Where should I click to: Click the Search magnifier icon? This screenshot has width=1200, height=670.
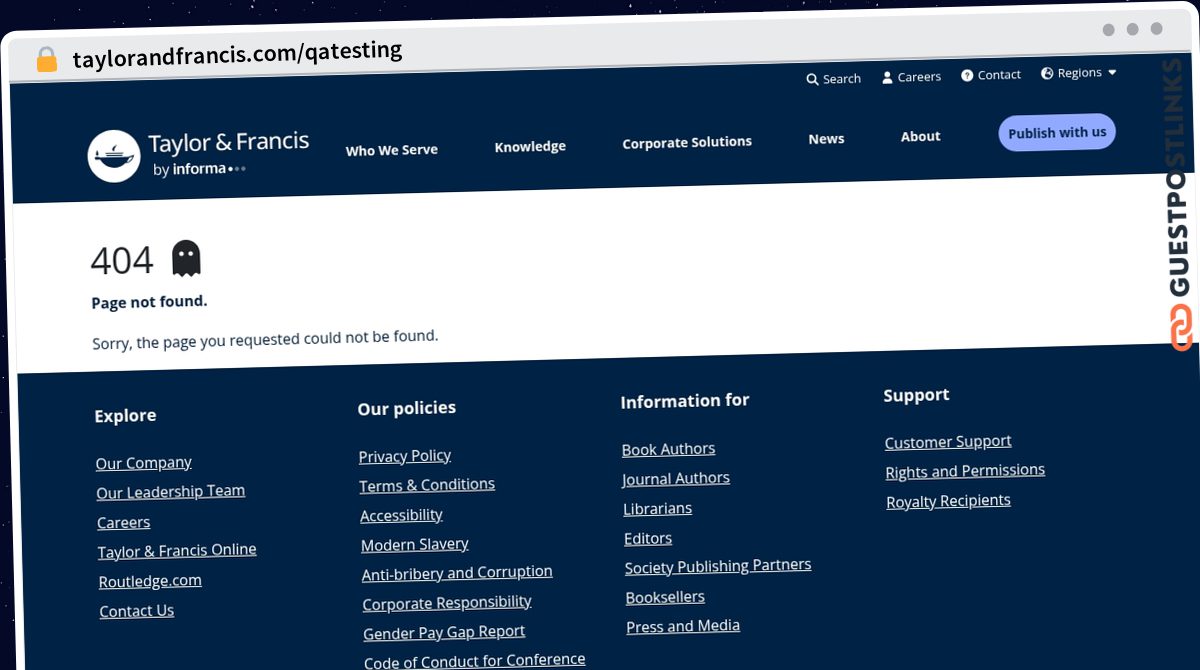(x=812, y=80)
